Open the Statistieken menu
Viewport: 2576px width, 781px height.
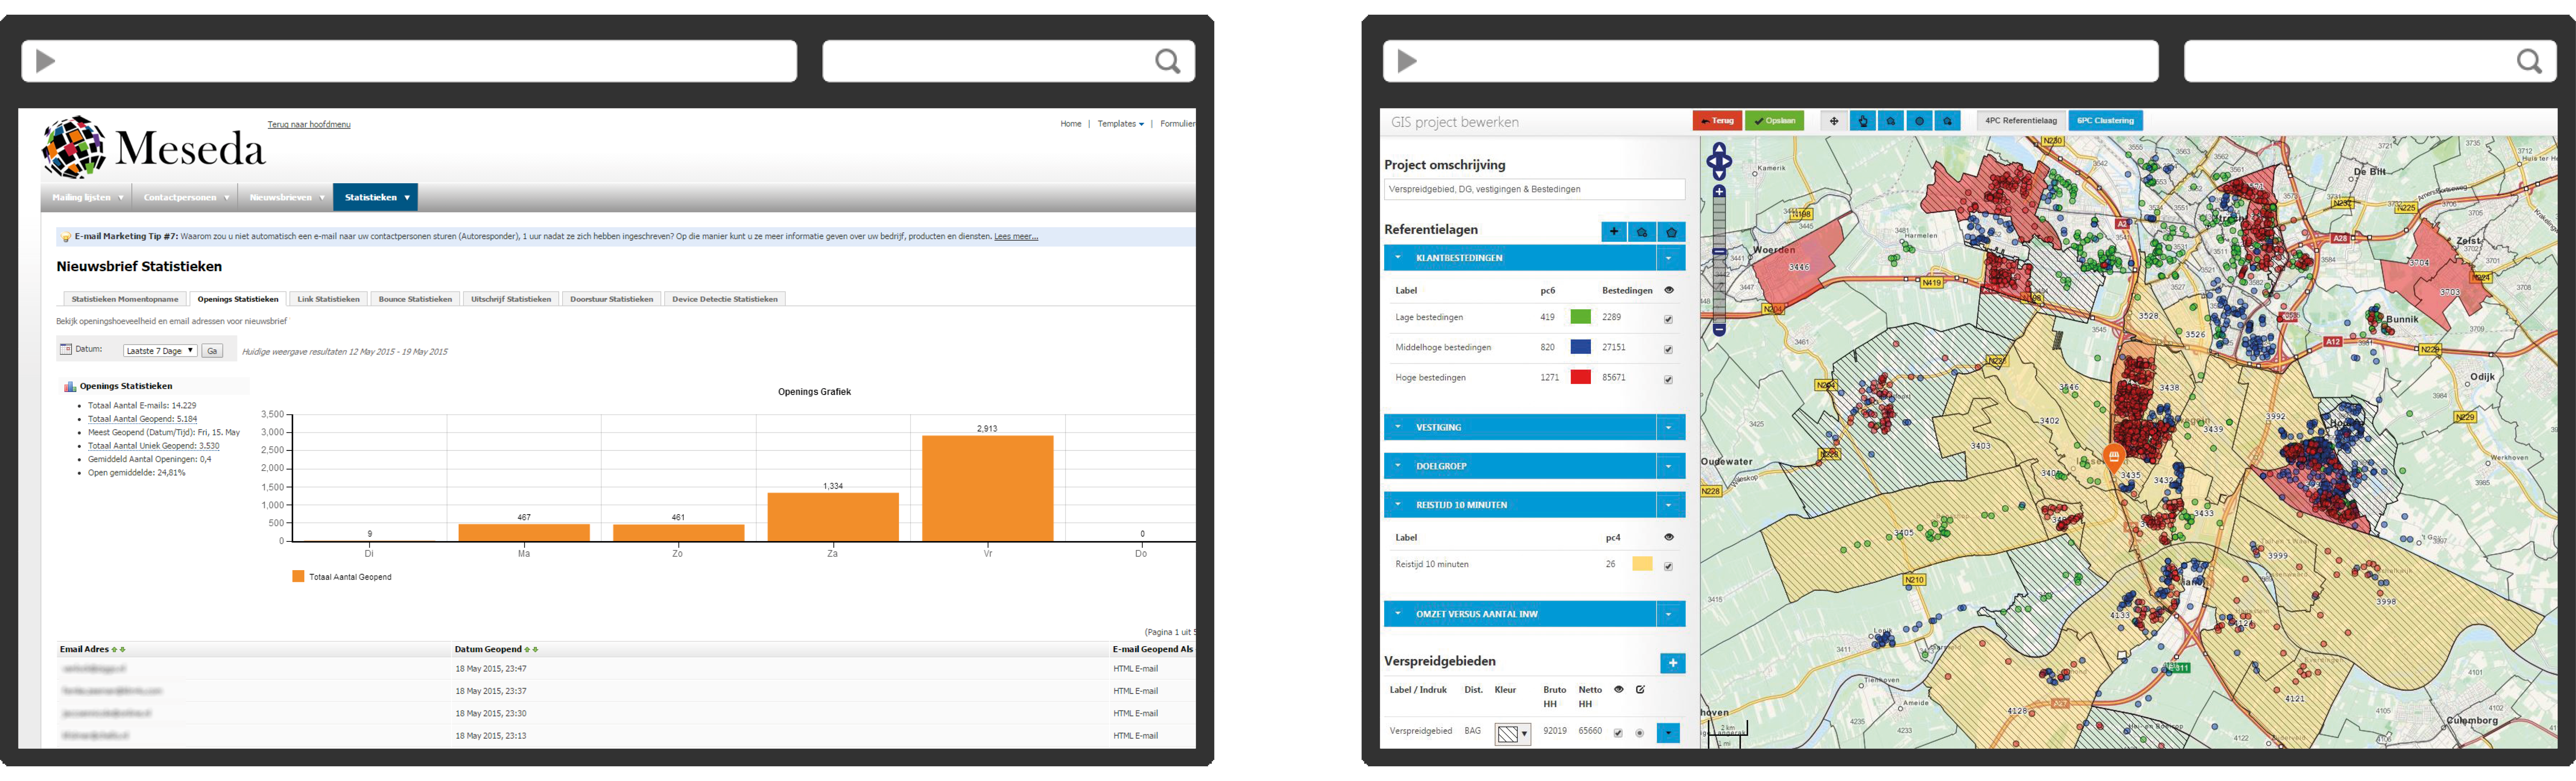[376, 197]
